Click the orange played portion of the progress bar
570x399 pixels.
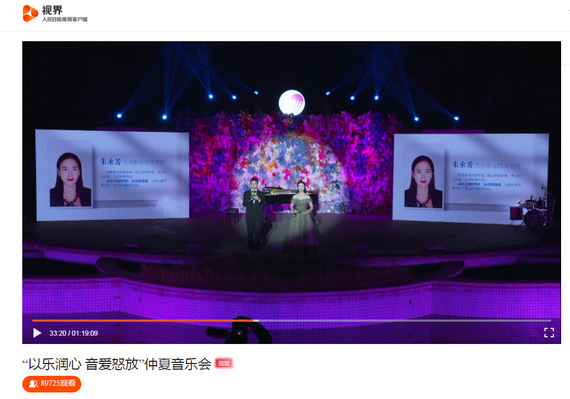tap(142, 321)
